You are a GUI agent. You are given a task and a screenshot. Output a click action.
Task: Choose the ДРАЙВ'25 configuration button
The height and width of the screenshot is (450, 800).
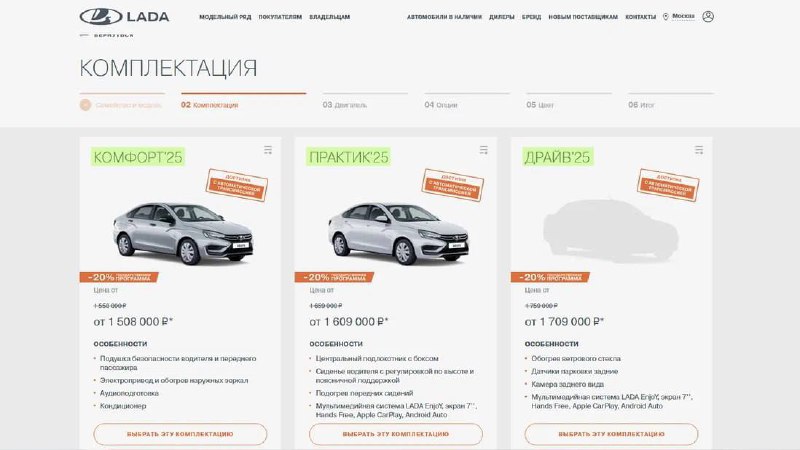(611, 434)
